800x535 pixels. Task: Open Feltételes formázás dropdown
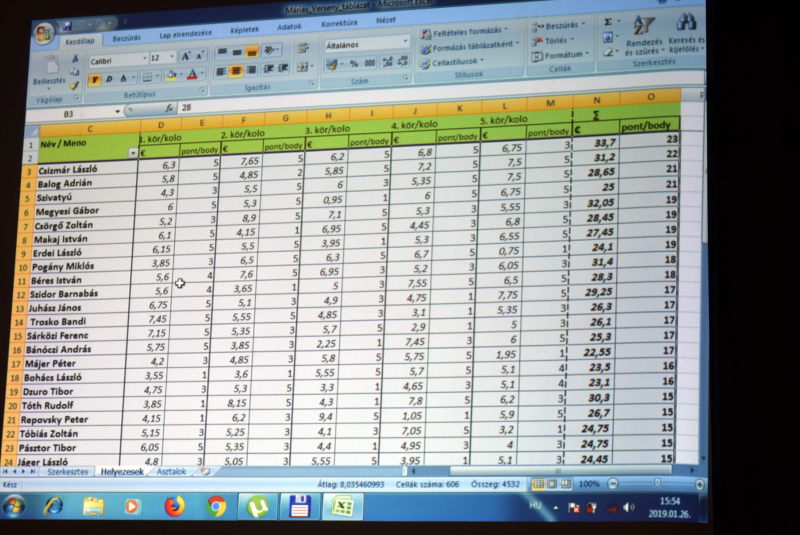464,32
